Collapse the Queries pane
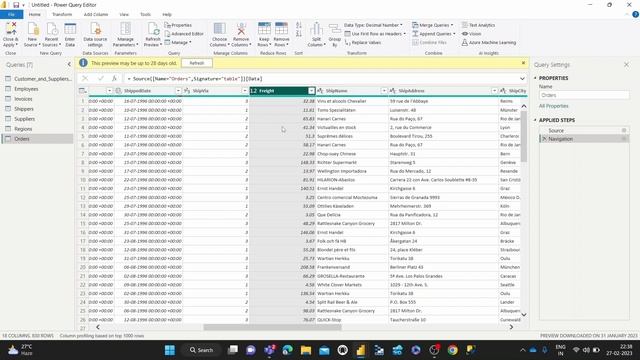The height and width of the screenshot is (360, 640). (x=69, y=64)
